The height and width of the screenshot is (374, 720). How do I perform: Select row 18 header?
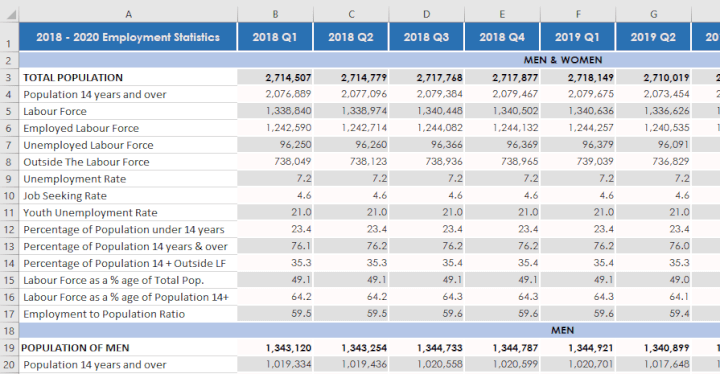click(x=9, y=331)
